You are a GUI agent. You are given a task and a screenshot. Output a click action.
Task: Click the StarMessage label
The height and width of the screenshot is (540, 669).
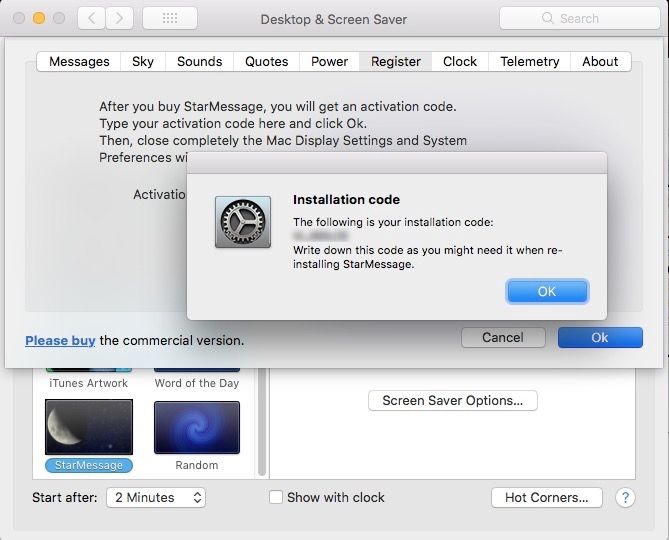click(x=89, y=465)
